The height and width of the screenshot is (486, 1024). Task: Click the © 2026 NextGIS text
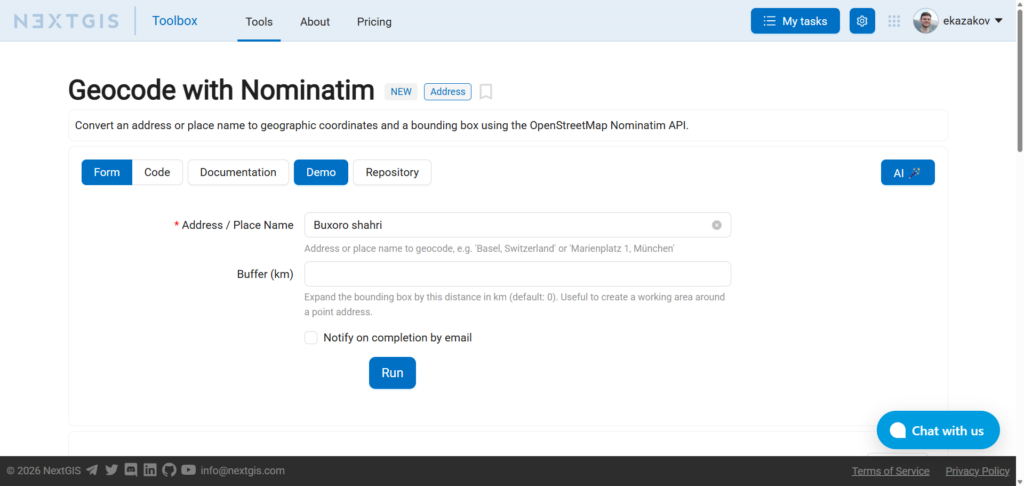(44, 470)
